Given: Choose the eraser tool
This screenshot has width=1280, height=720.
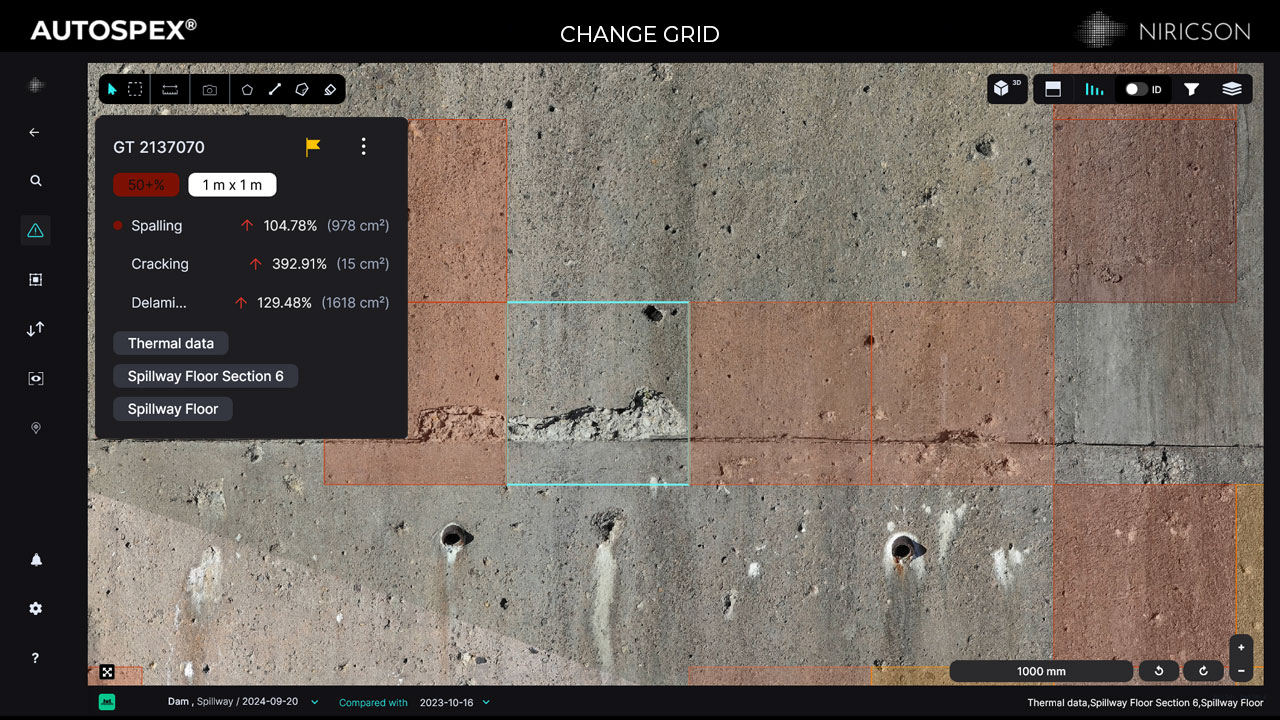Looking at the screenshot, I should tap(330, 89).
